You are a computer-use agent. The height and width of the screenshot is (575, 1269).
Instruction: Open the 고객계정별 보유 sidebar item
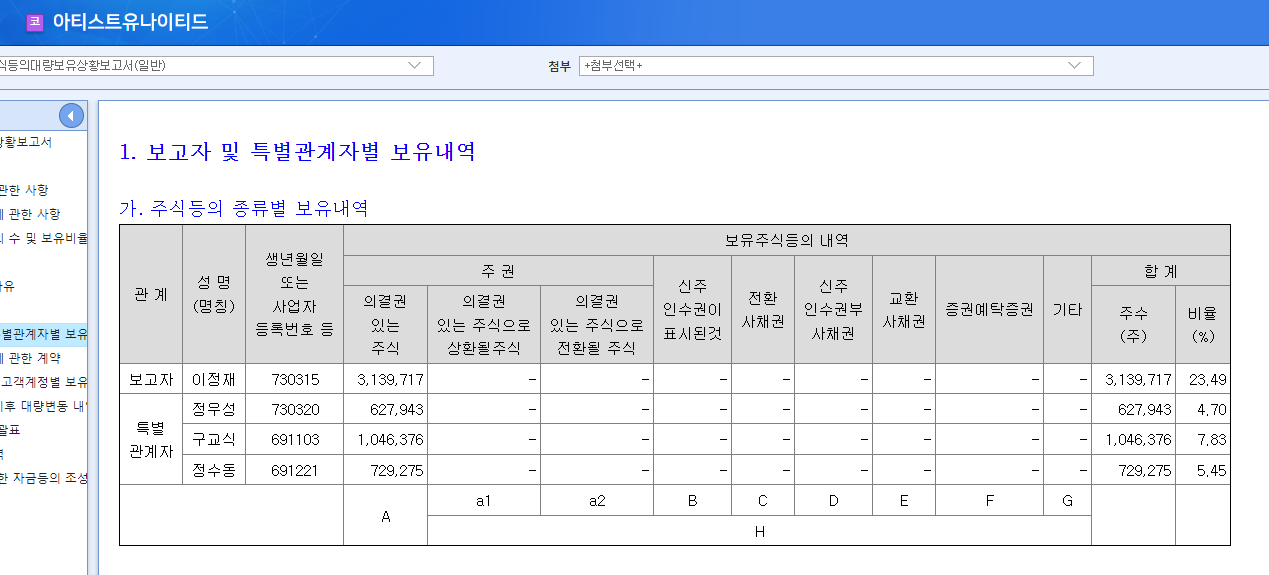[x=44, y=382]
